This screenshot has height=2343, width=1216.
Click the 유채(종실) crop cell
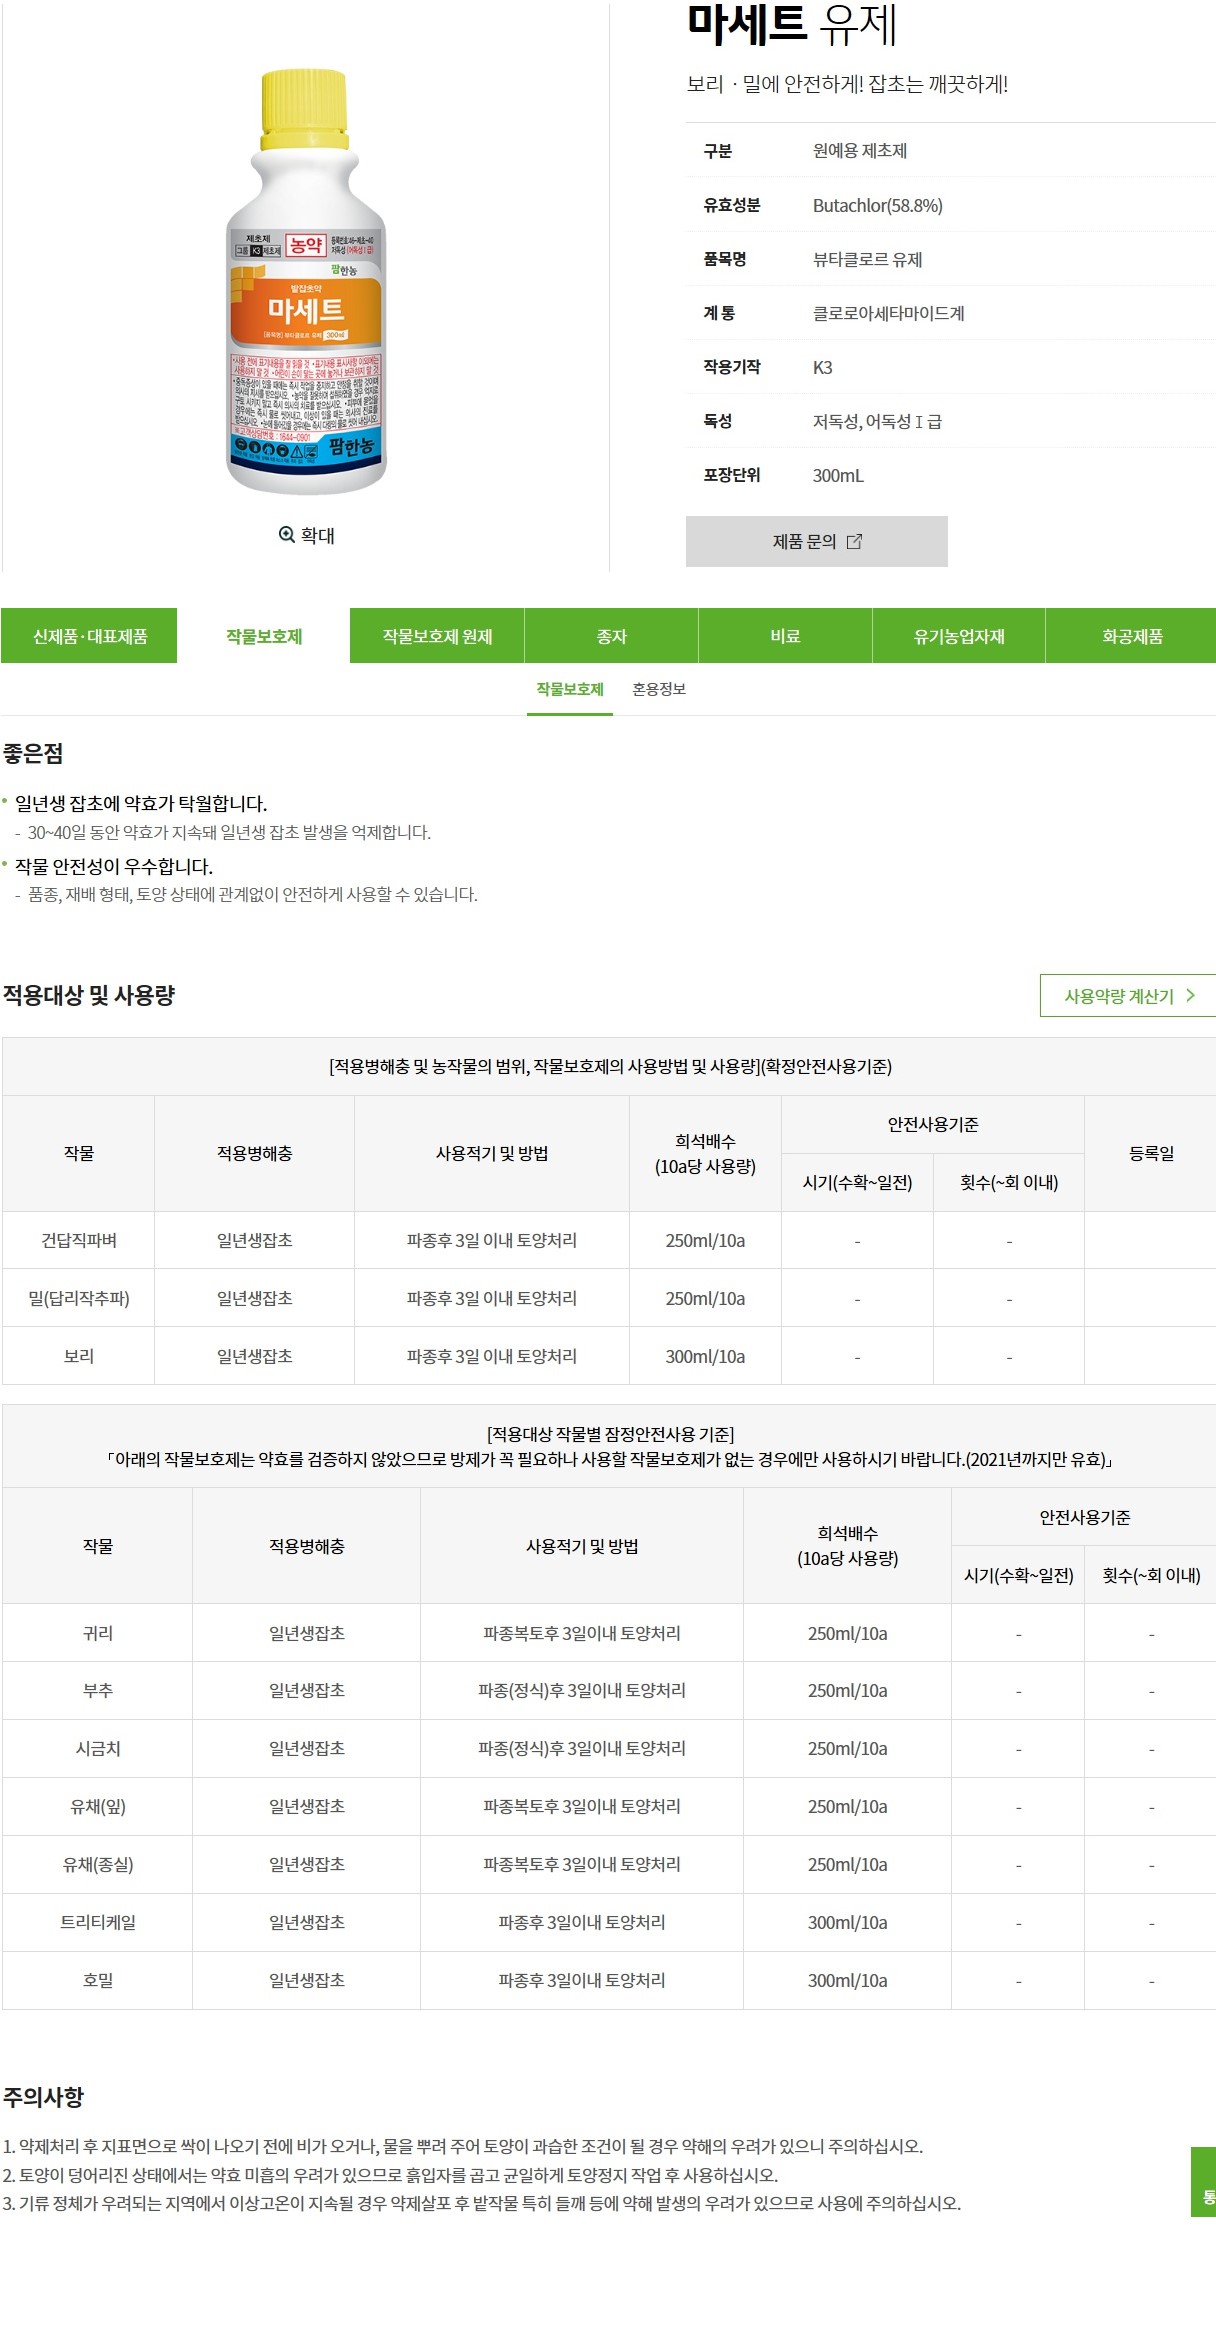point(98,1864)
